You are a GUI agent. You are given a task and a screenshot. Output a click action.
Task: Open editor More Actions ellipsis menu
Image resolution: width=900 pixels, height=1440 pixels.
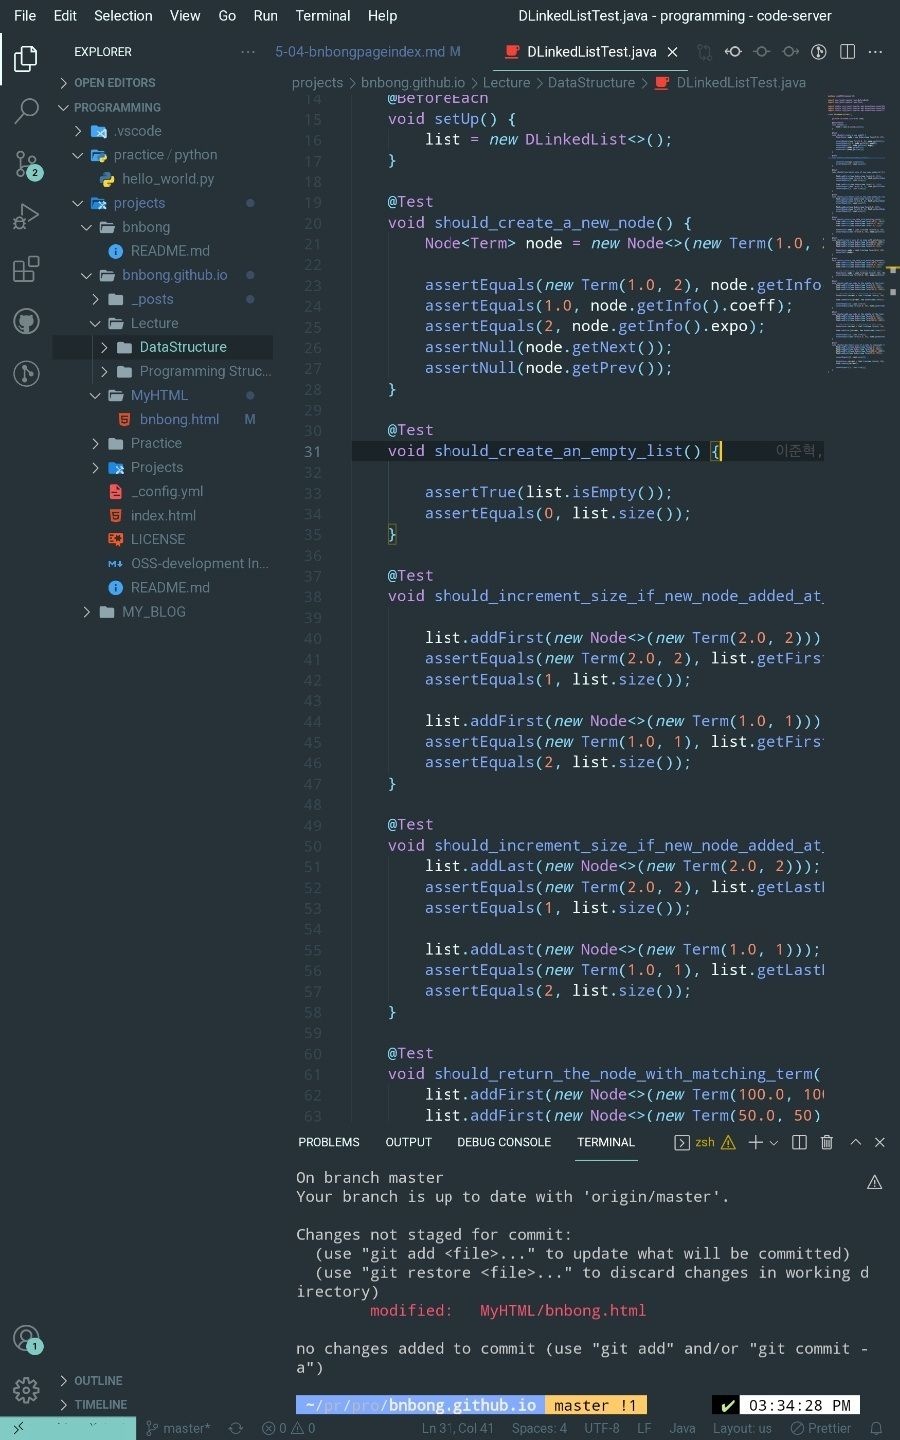tap(876, 52)
